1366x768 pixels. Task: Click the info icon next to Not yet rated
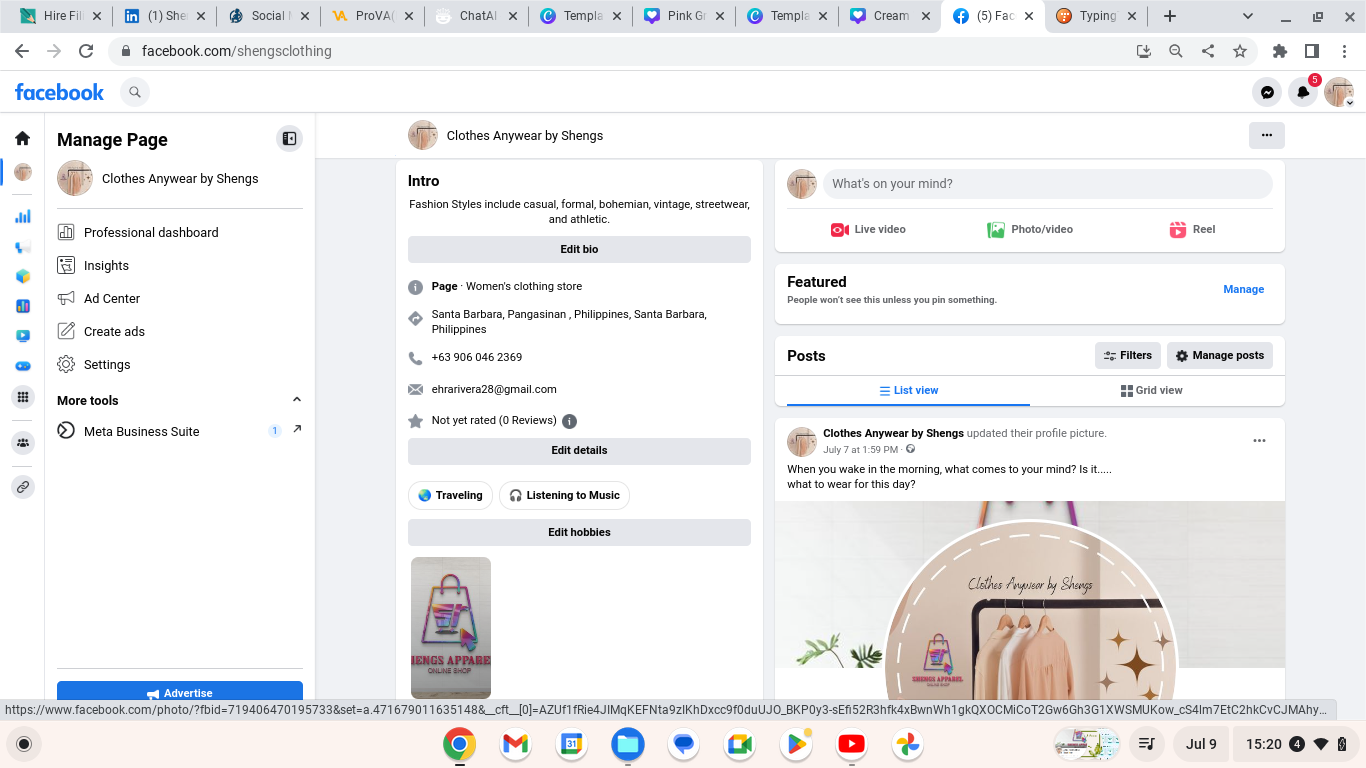click(569, 421)
